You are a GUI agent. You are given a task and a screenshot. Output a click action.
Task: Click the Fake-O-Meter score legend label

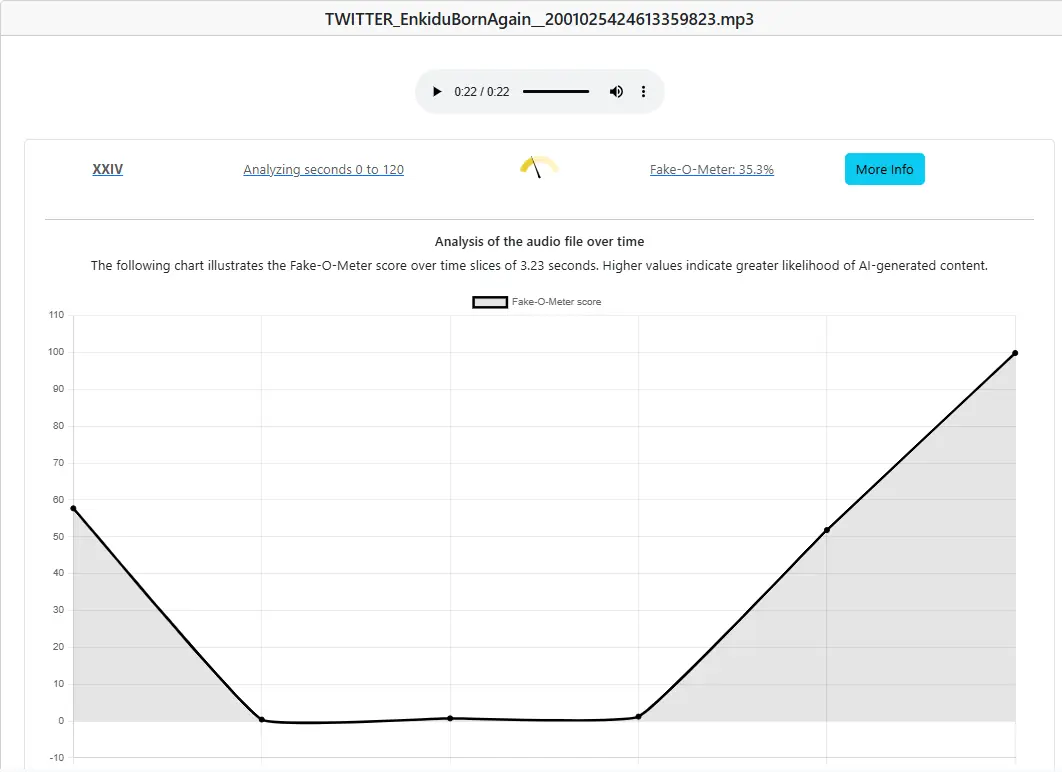[556, 302]
